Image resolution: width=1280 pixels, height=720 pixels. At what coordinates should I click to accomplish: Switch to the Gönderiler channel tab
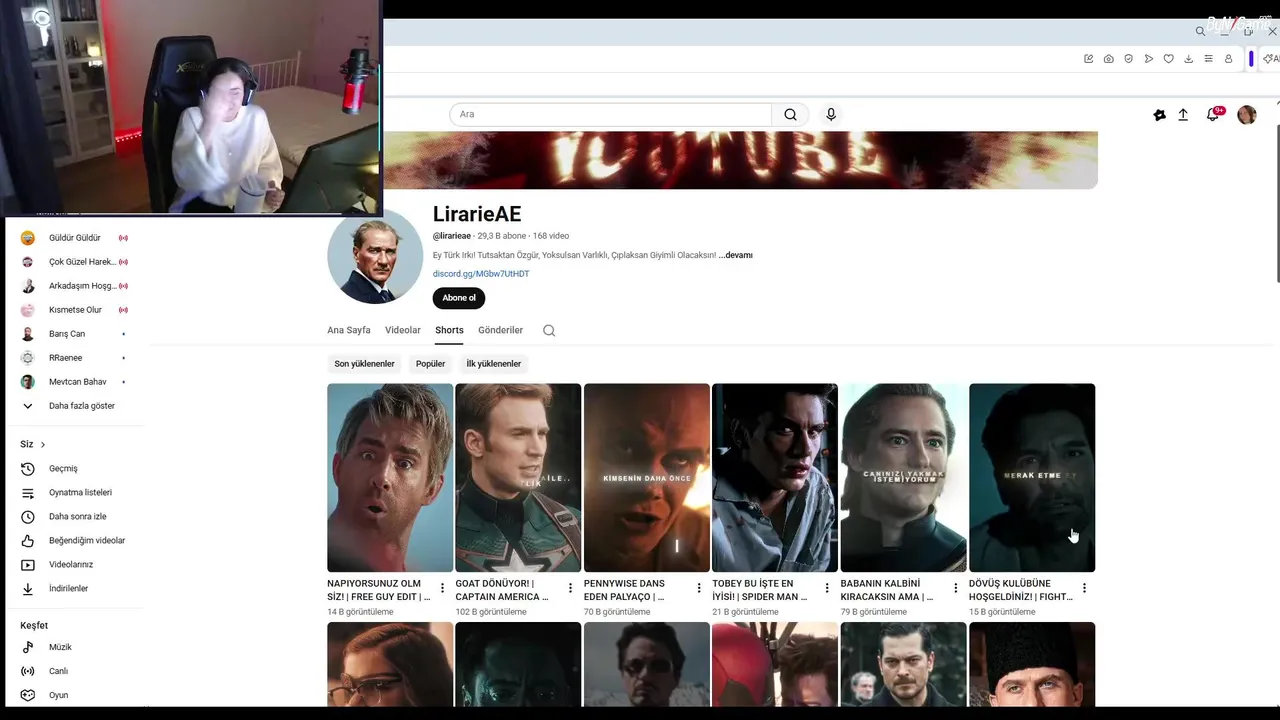(501, 330)
